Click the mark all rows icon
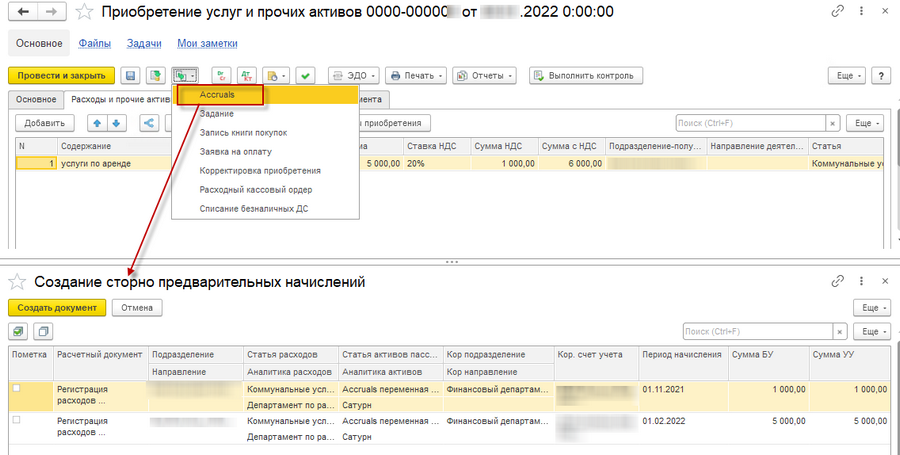 coord(19,331)
